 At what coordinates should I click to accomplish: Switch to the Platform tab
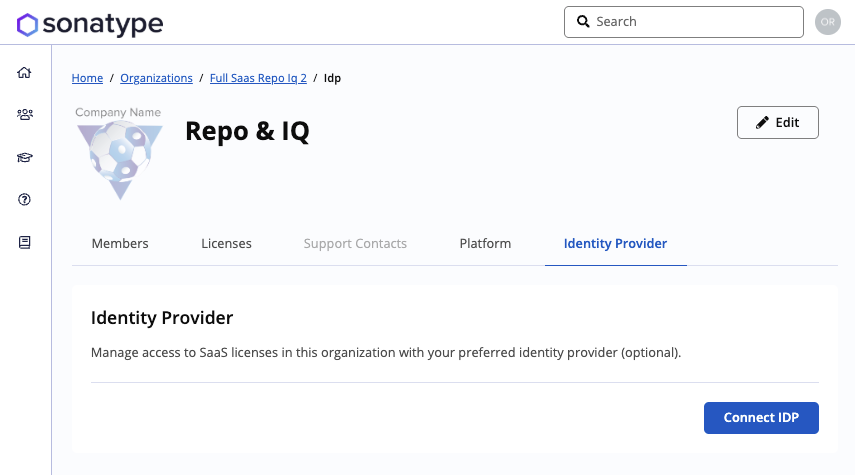pos(485,243)
